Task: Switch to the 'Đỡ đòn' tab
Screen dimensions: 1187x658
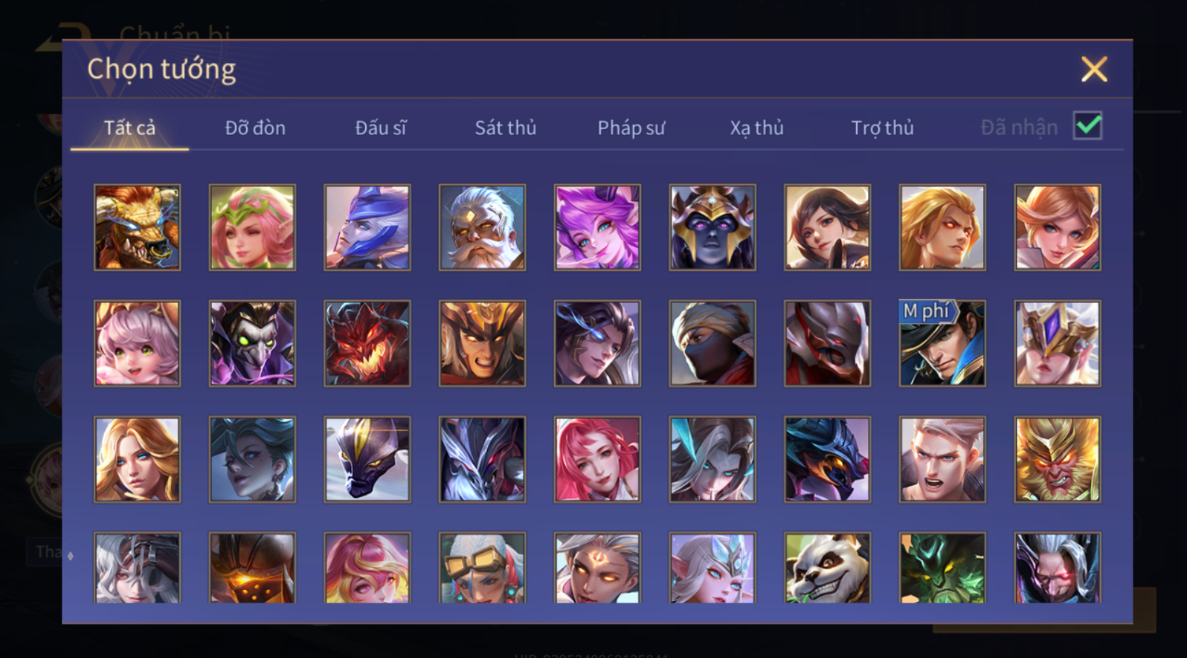Action: point(255,127)
